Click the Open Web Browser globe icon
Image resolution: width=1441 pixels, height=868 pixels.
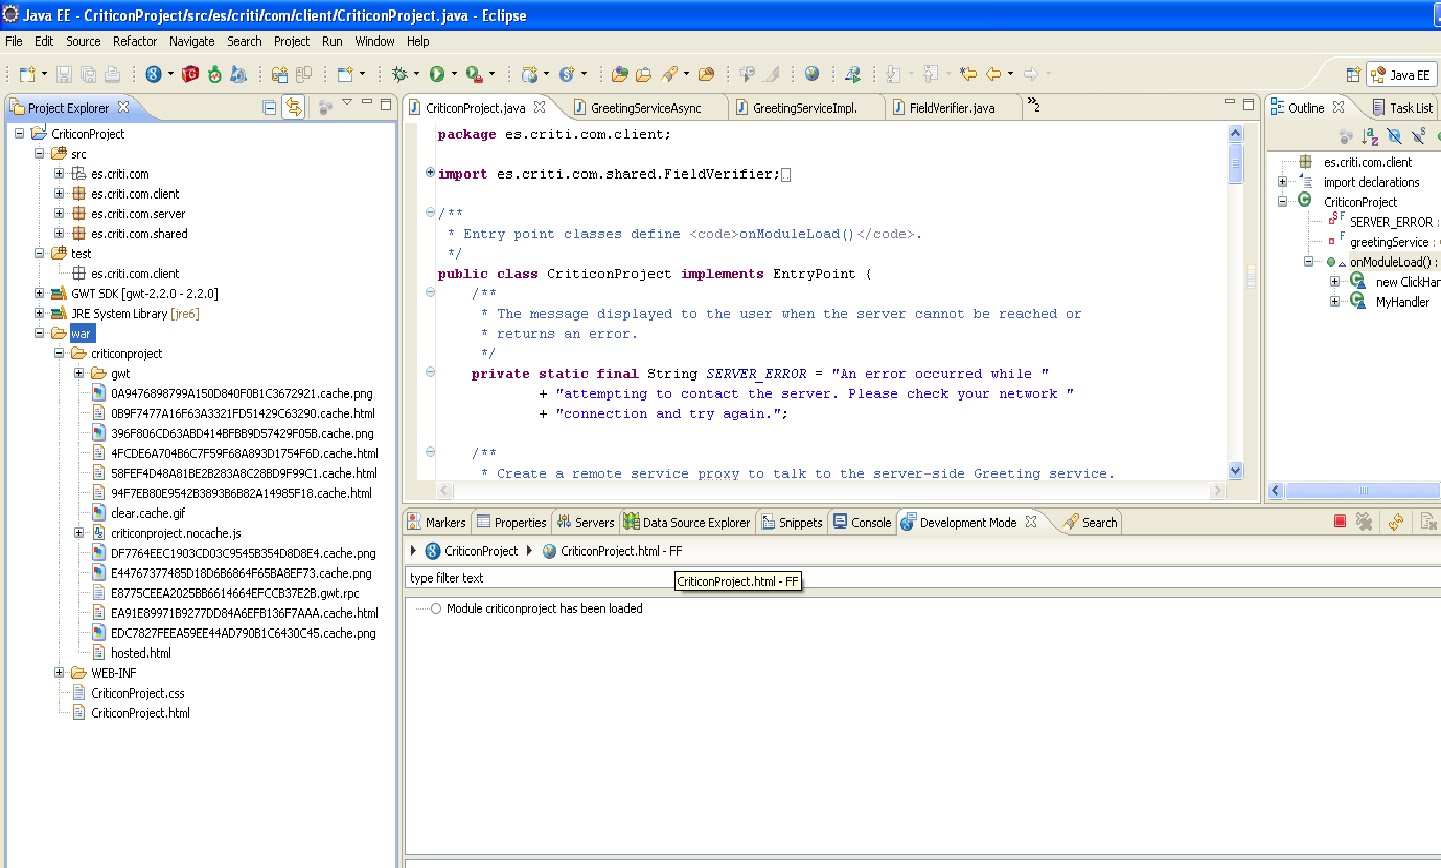coord(812,74)
